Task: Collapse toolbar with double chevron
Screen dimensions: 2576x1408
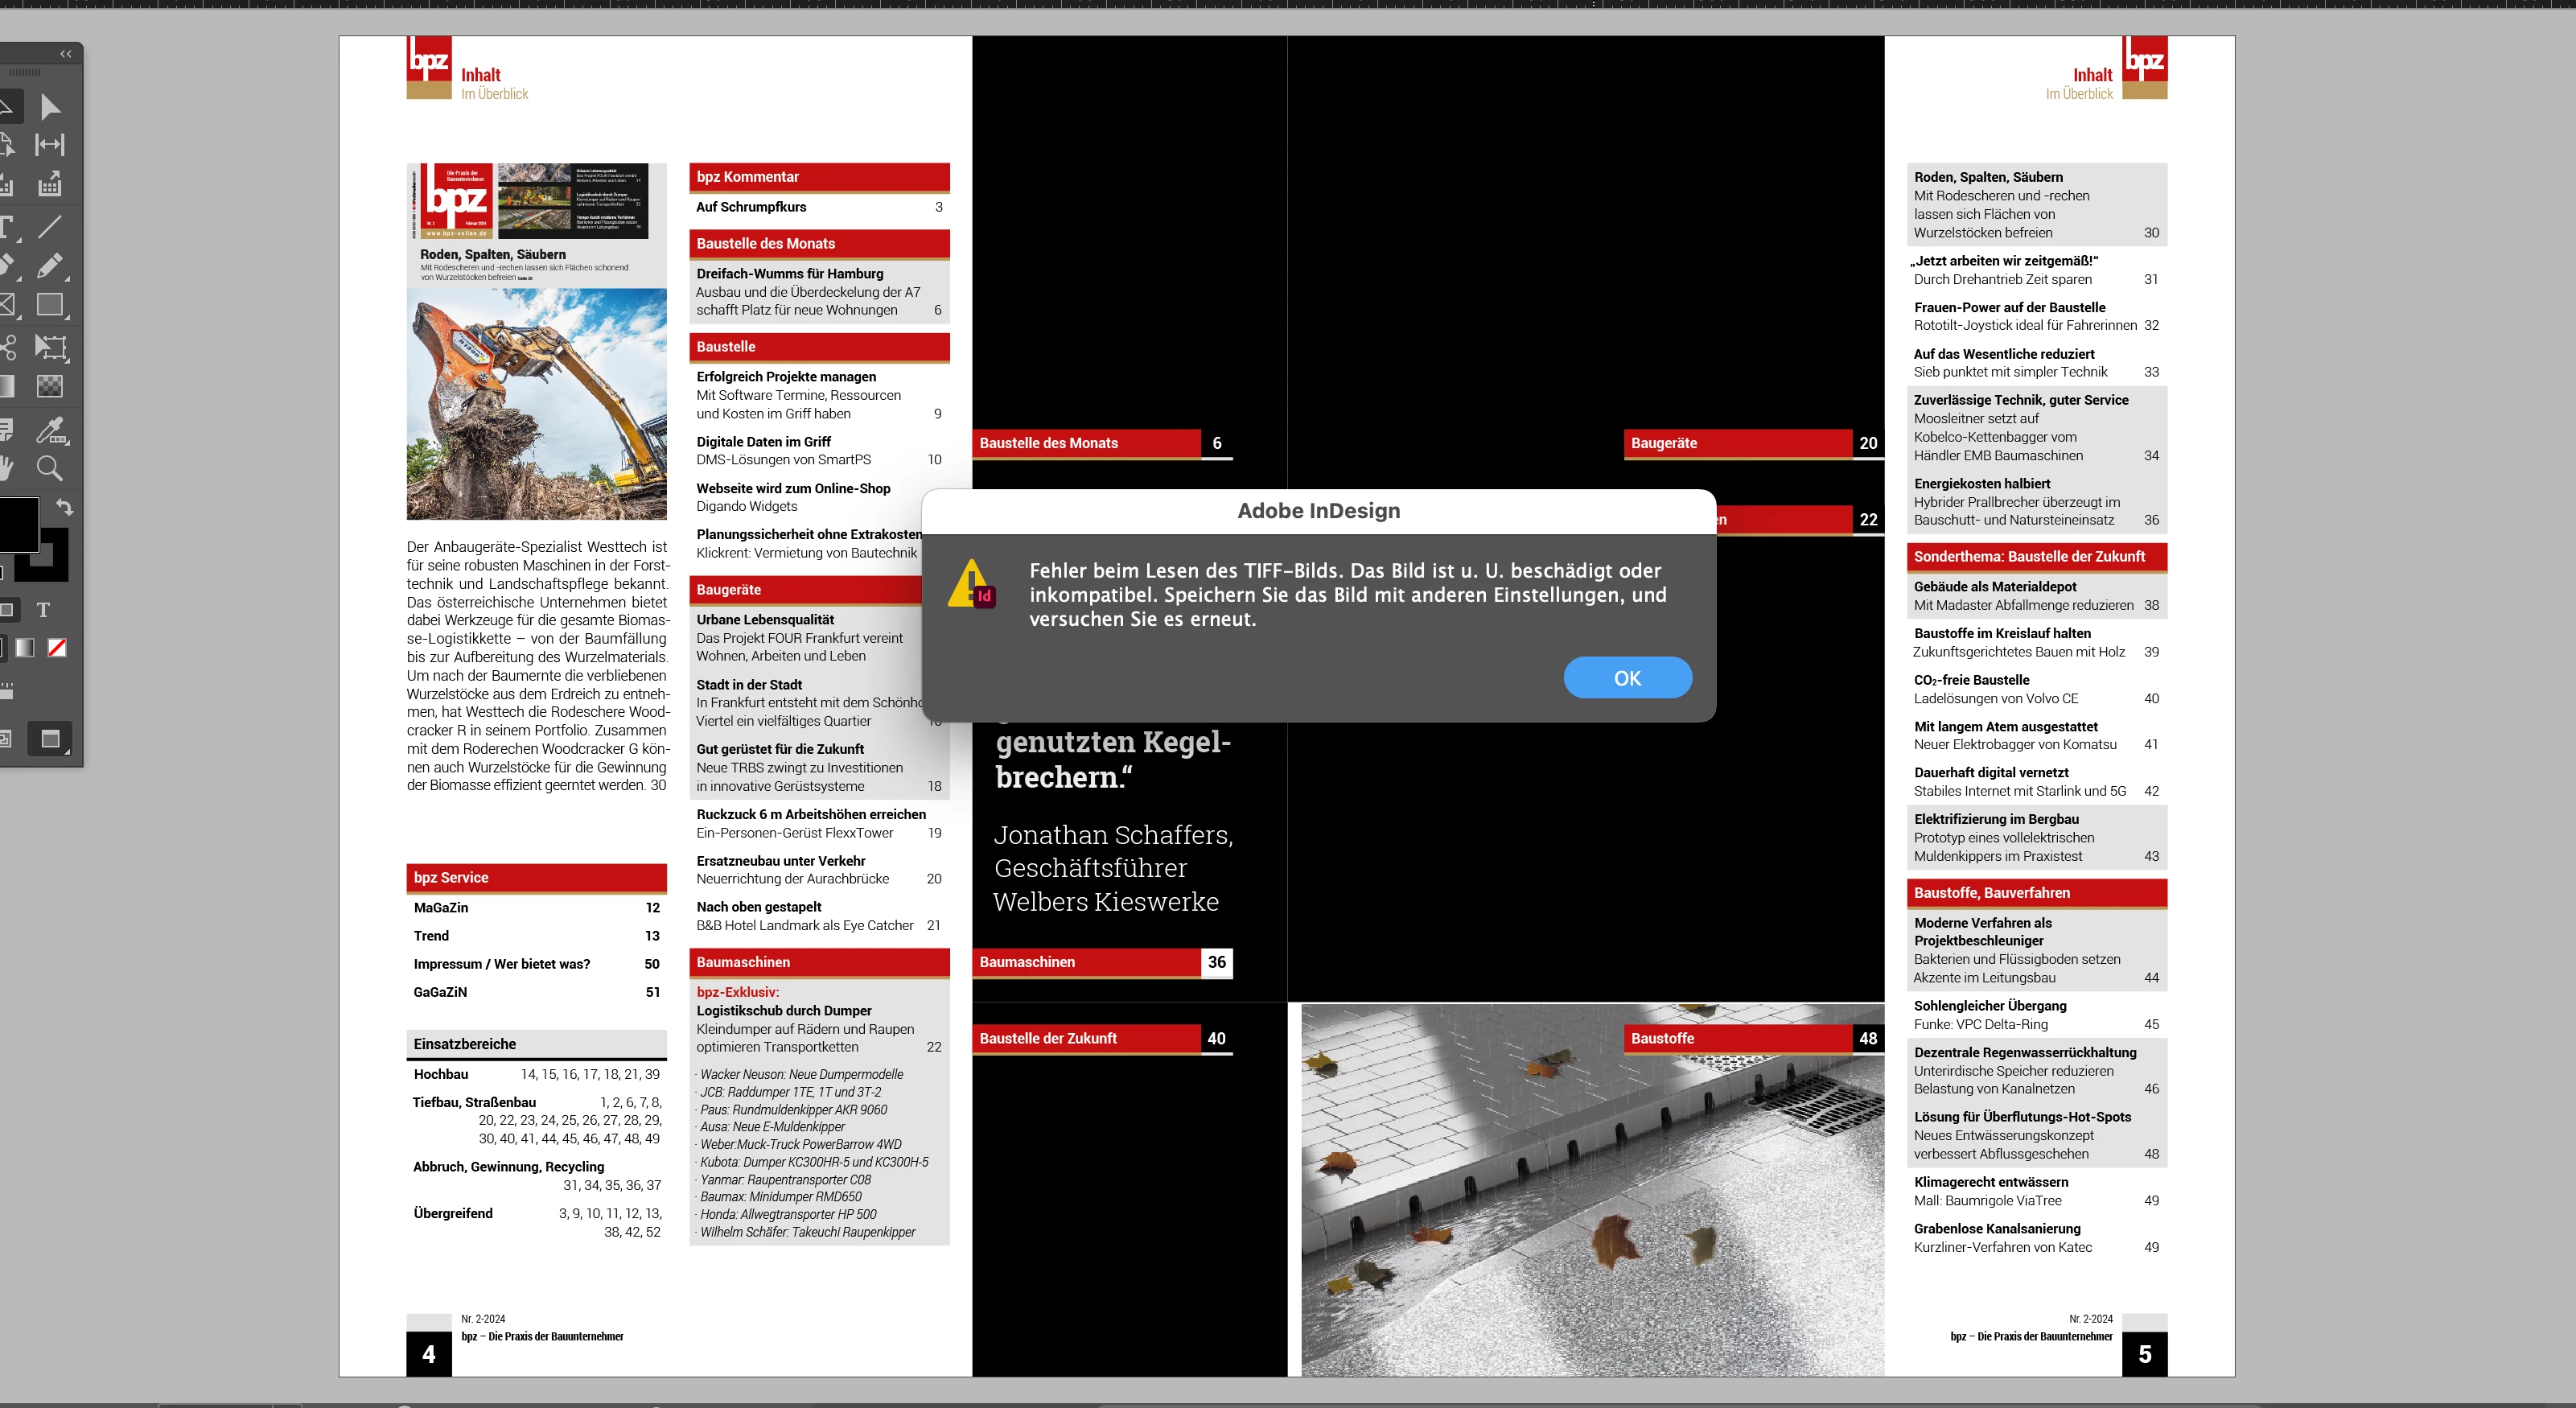Action: click(66, 54)
